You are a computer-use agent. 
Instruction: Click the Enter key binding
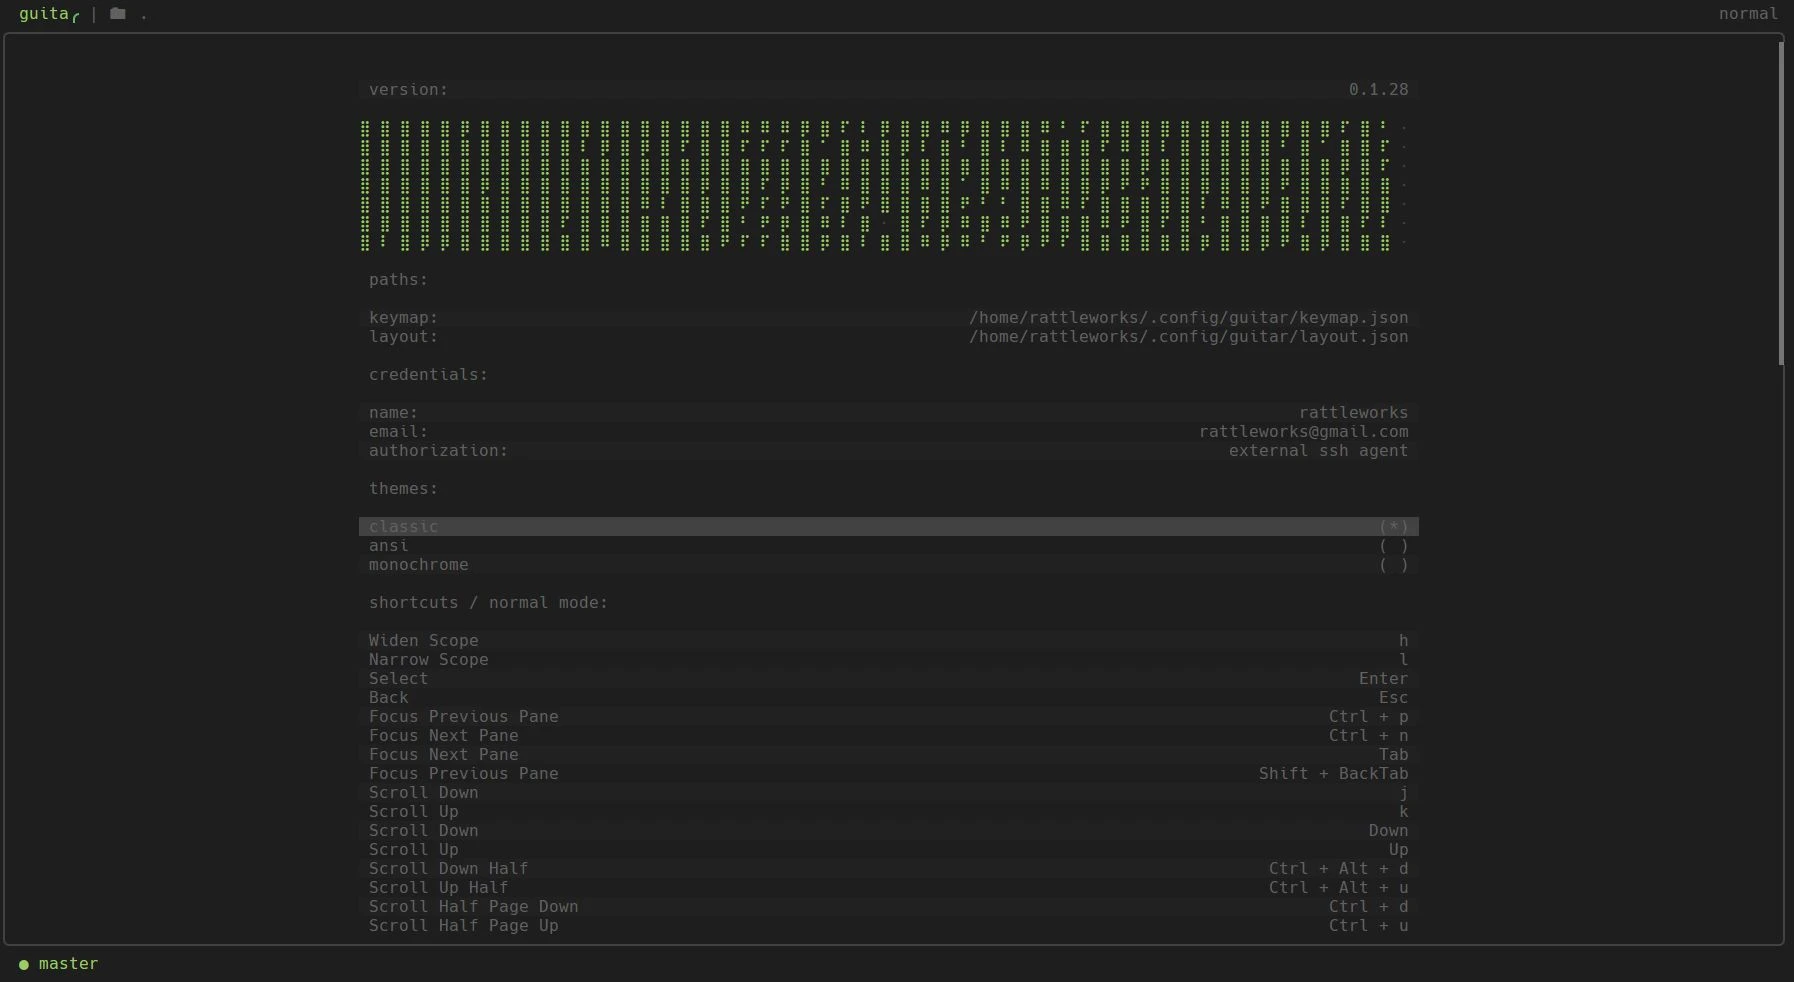[x=1383, y=679]
